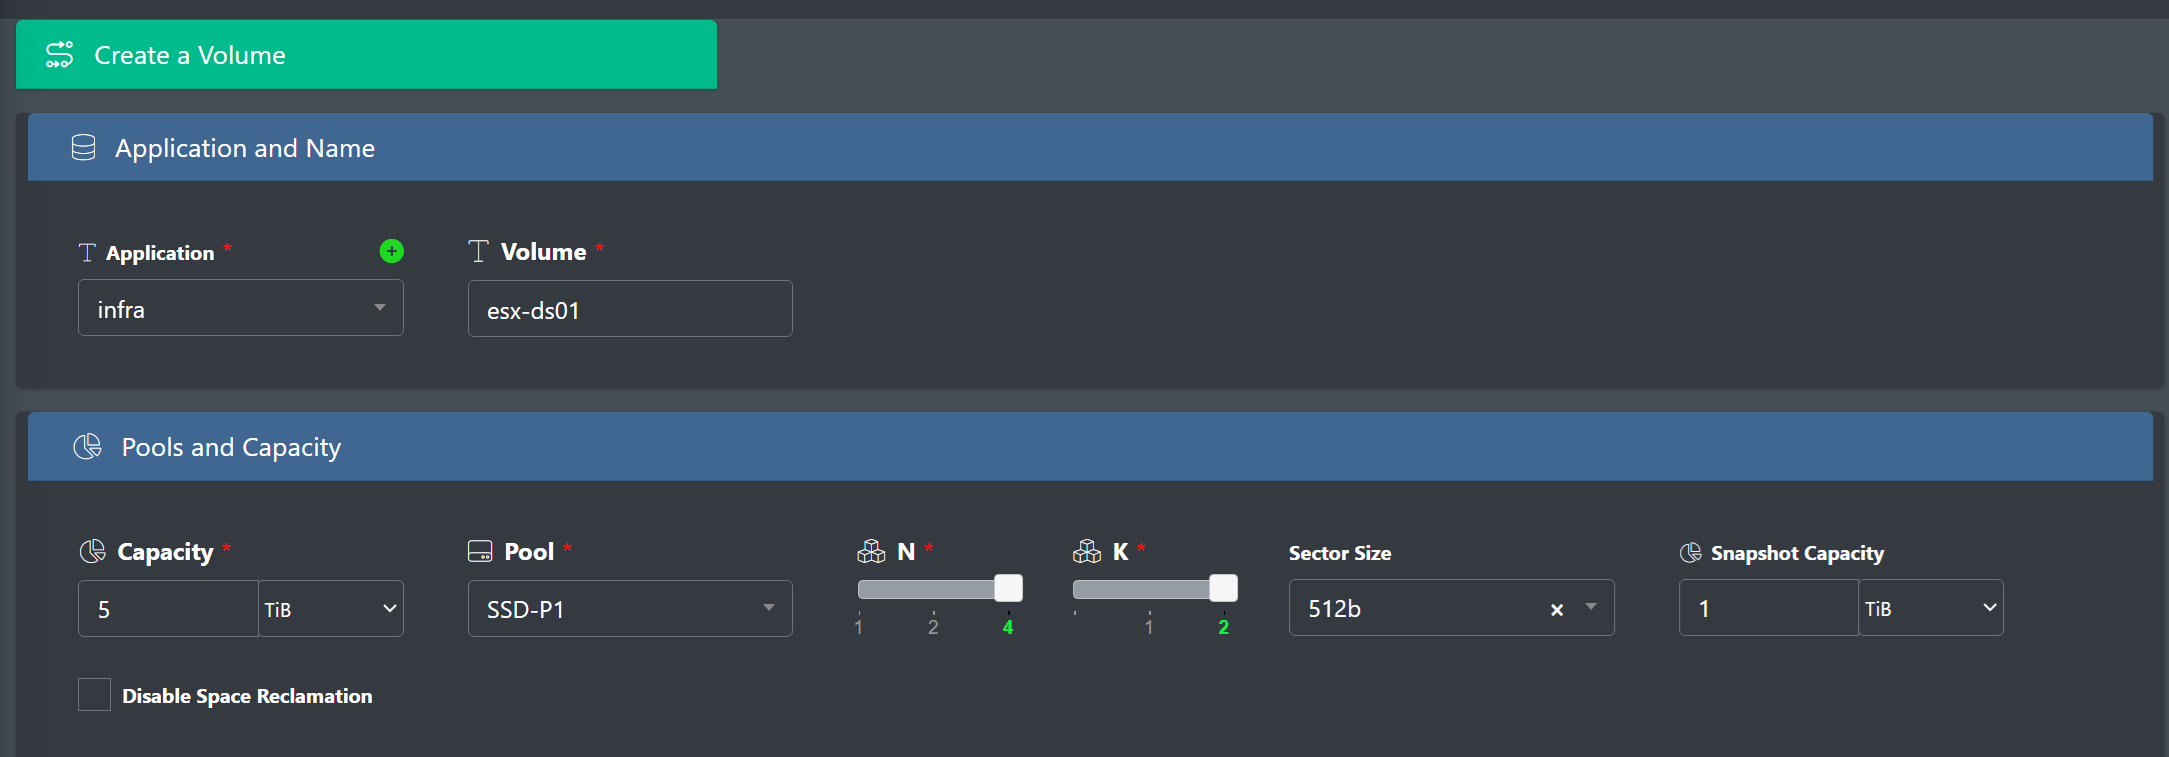Open the Snapshot Capacity unit TiB dropdown

[x=1931, y=607]
